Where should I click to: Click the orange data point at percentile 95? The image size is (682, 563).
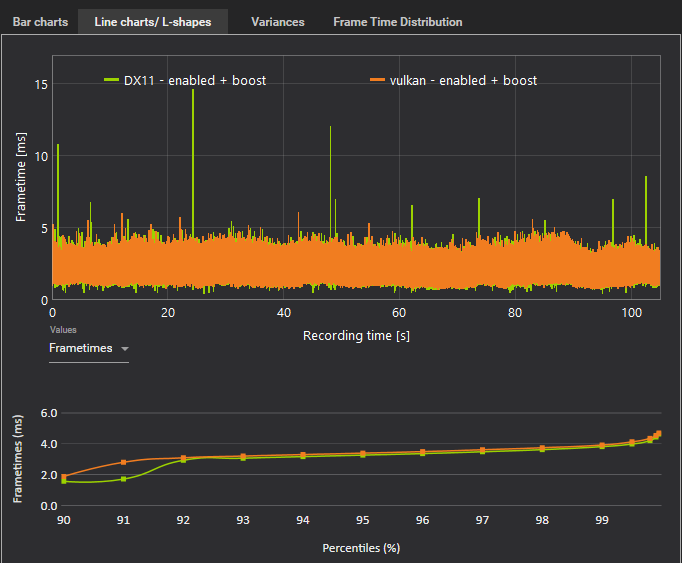tap(363, 453)
